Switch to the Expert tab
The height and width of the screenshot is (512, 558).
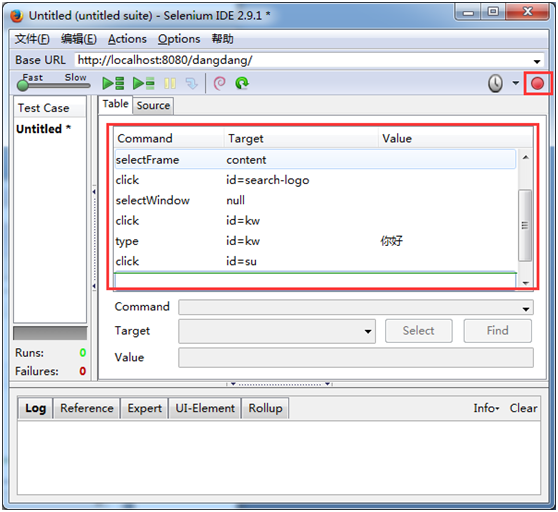click(144, 408)
